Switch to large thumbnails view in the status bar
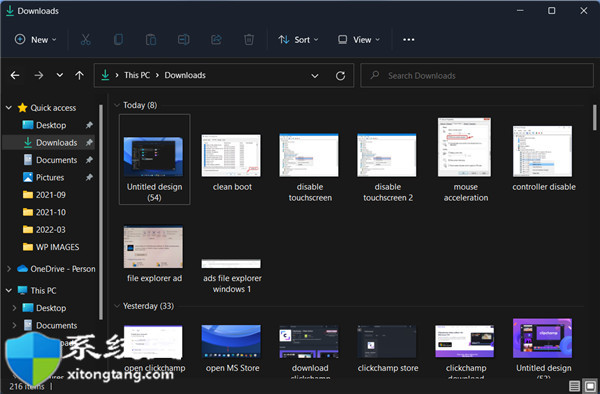 [590, 386]
